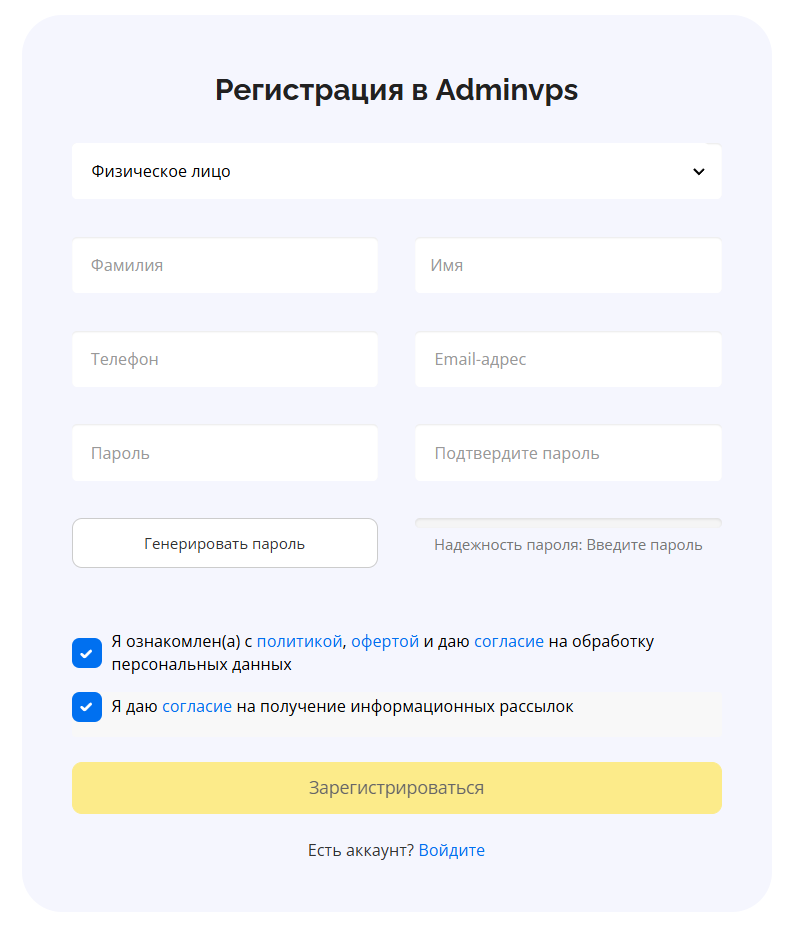The width and height of the screenshot is (792, 925).
Task: Open согласие link for информационных рассылок
Action: click(197, 706)
